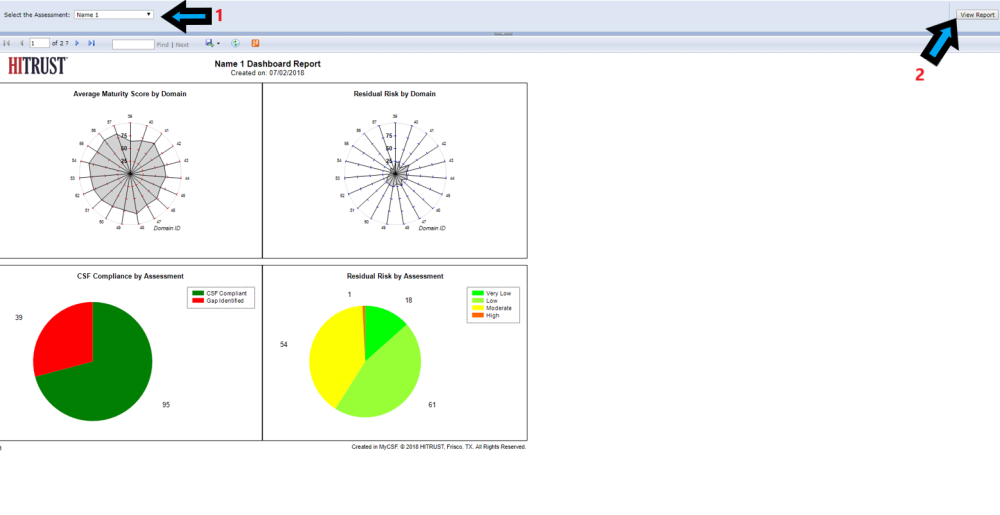Refresh the report with green arrows icon

(x=235, y=43)
